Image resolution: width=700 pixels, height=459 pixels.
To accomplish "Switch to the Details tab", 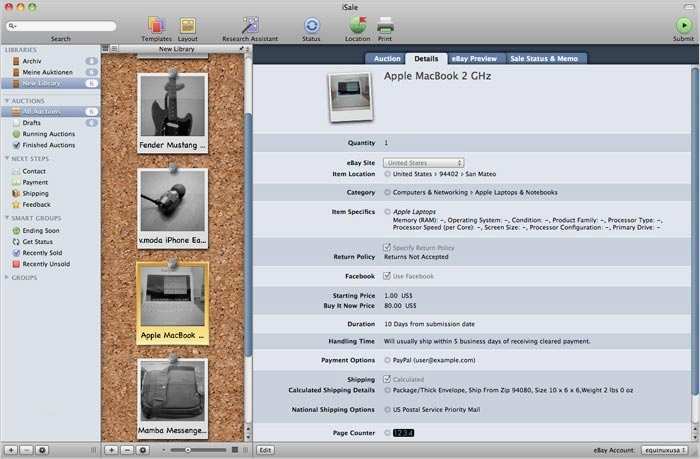I will point(426,58).
